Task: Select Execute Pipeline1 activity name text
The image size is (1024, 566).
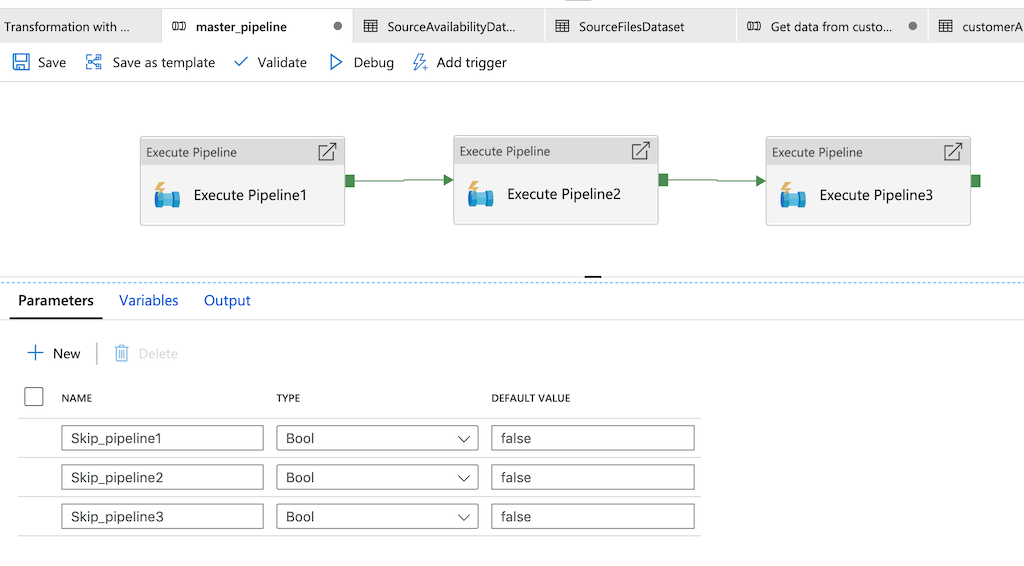Action: (250, 195)
